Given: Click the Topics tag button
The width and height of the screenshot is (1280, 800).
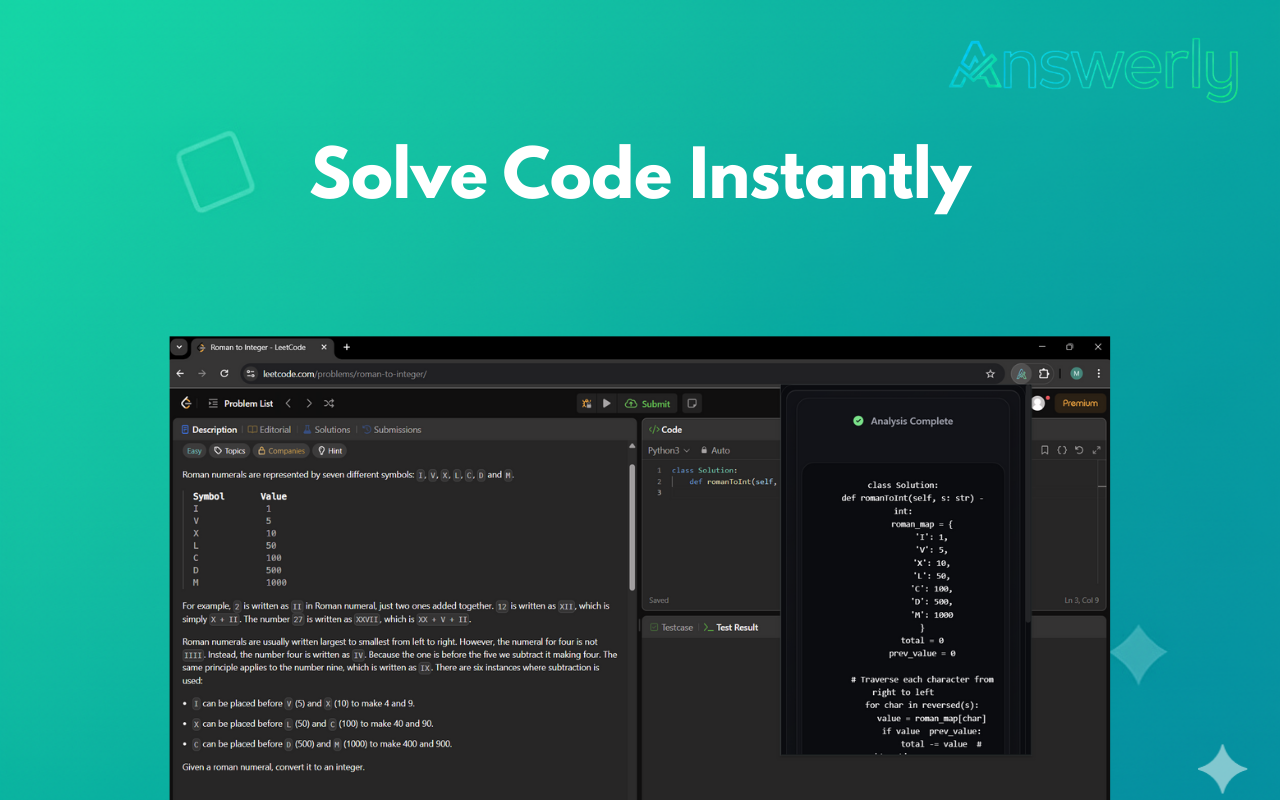Looking at the screenshot, I should [x=230, y=451].
